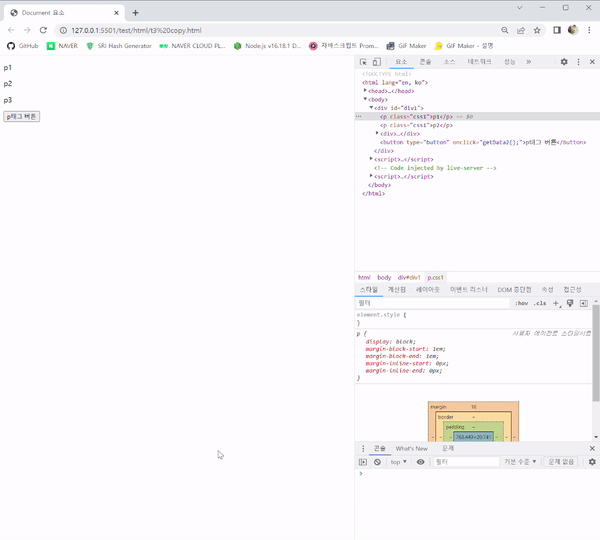Open DevTools settings gear icon

pyautogui.click(x=564, y=62)
